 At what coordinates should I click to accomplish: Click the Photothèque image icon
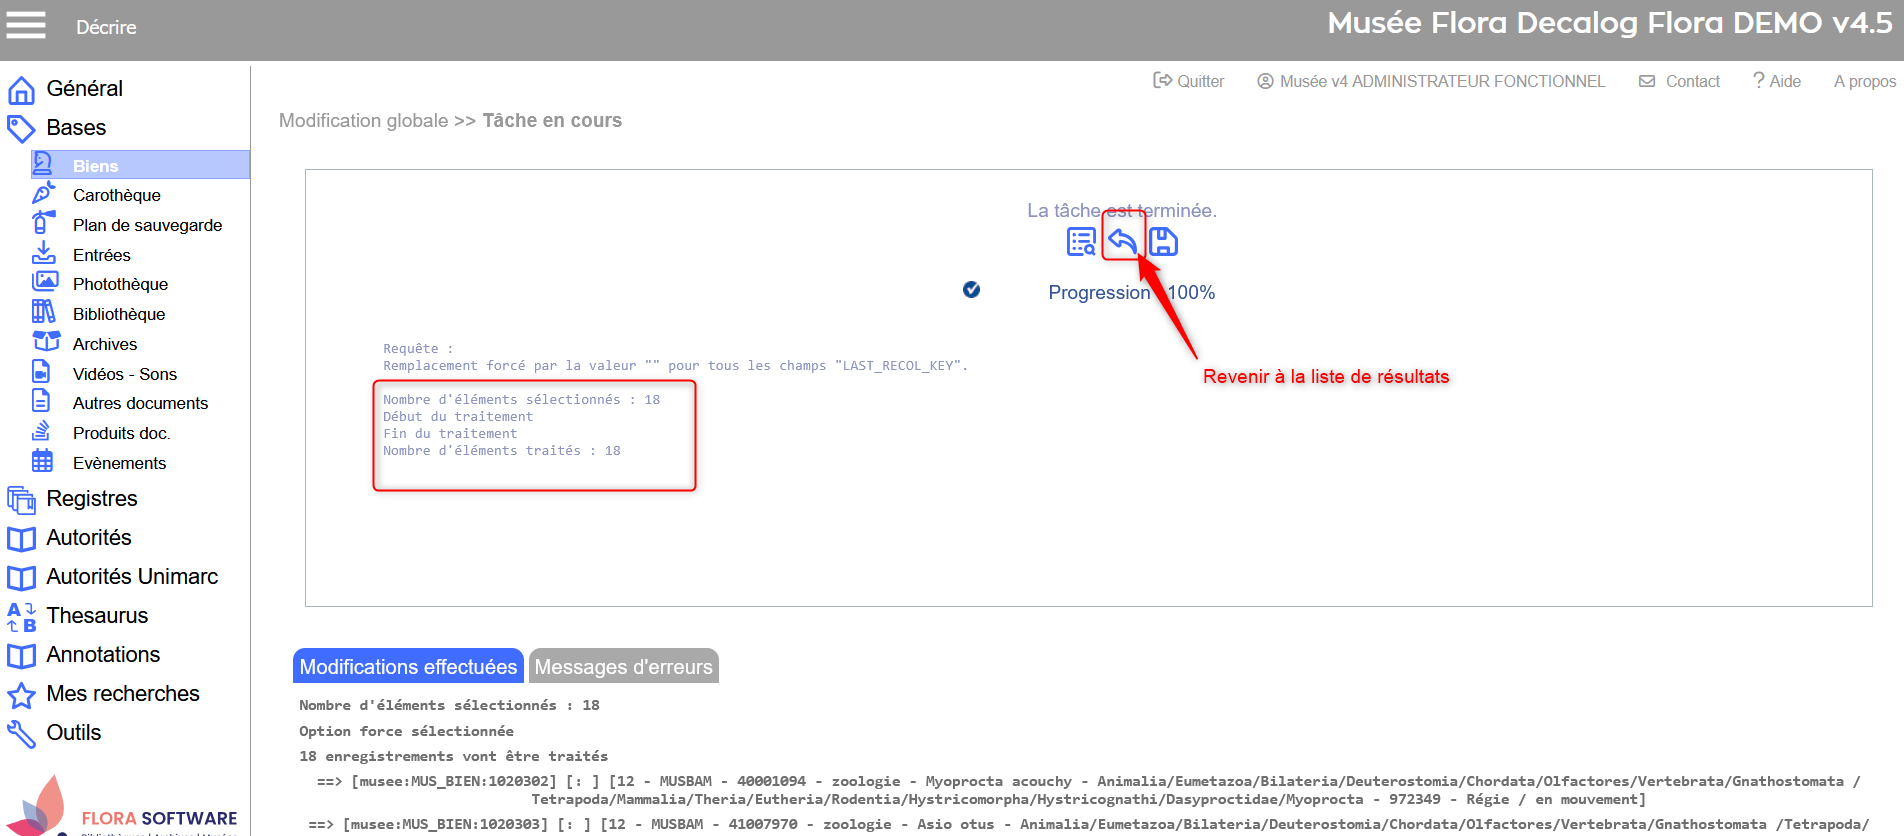coord(44,282)
